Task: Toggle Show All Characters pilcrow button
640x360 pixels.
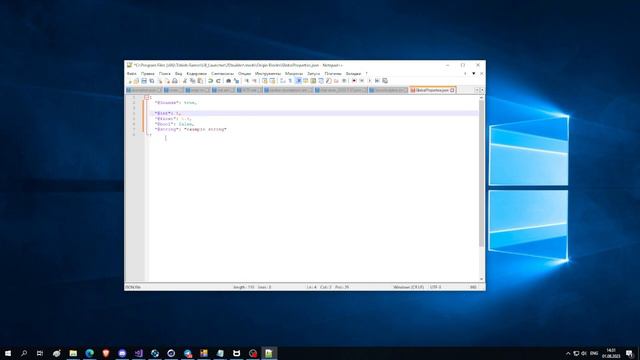Action: tap(290, 81)
